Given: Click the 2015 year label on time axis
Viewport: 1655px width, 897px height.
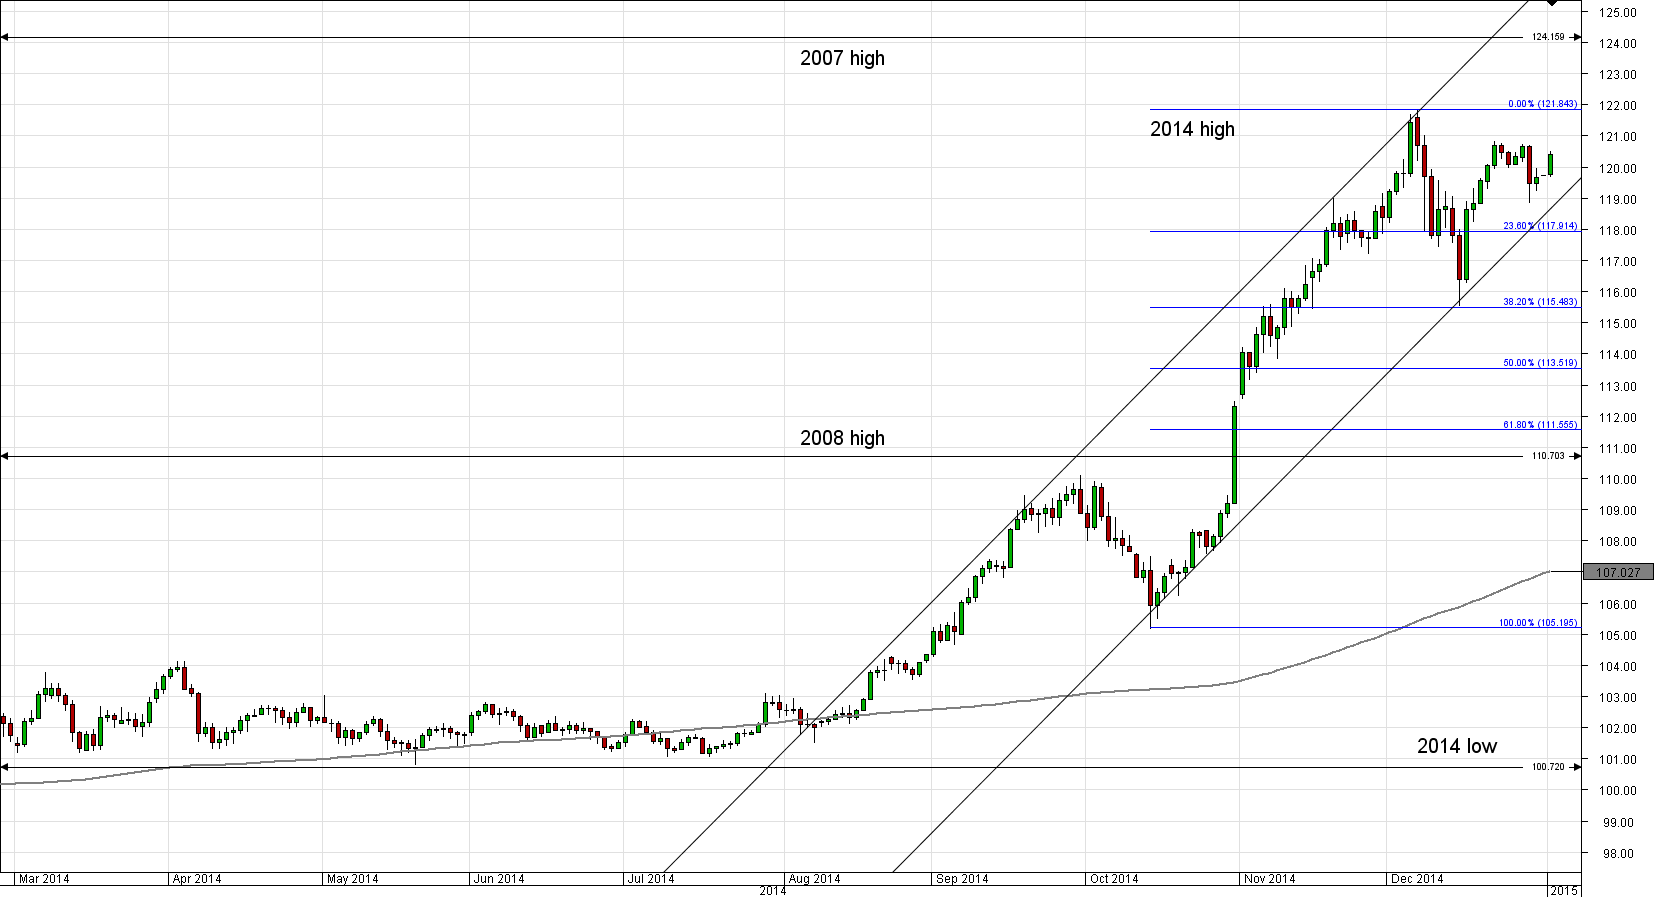Looking at the screenshot, I should pos(1564,890).
